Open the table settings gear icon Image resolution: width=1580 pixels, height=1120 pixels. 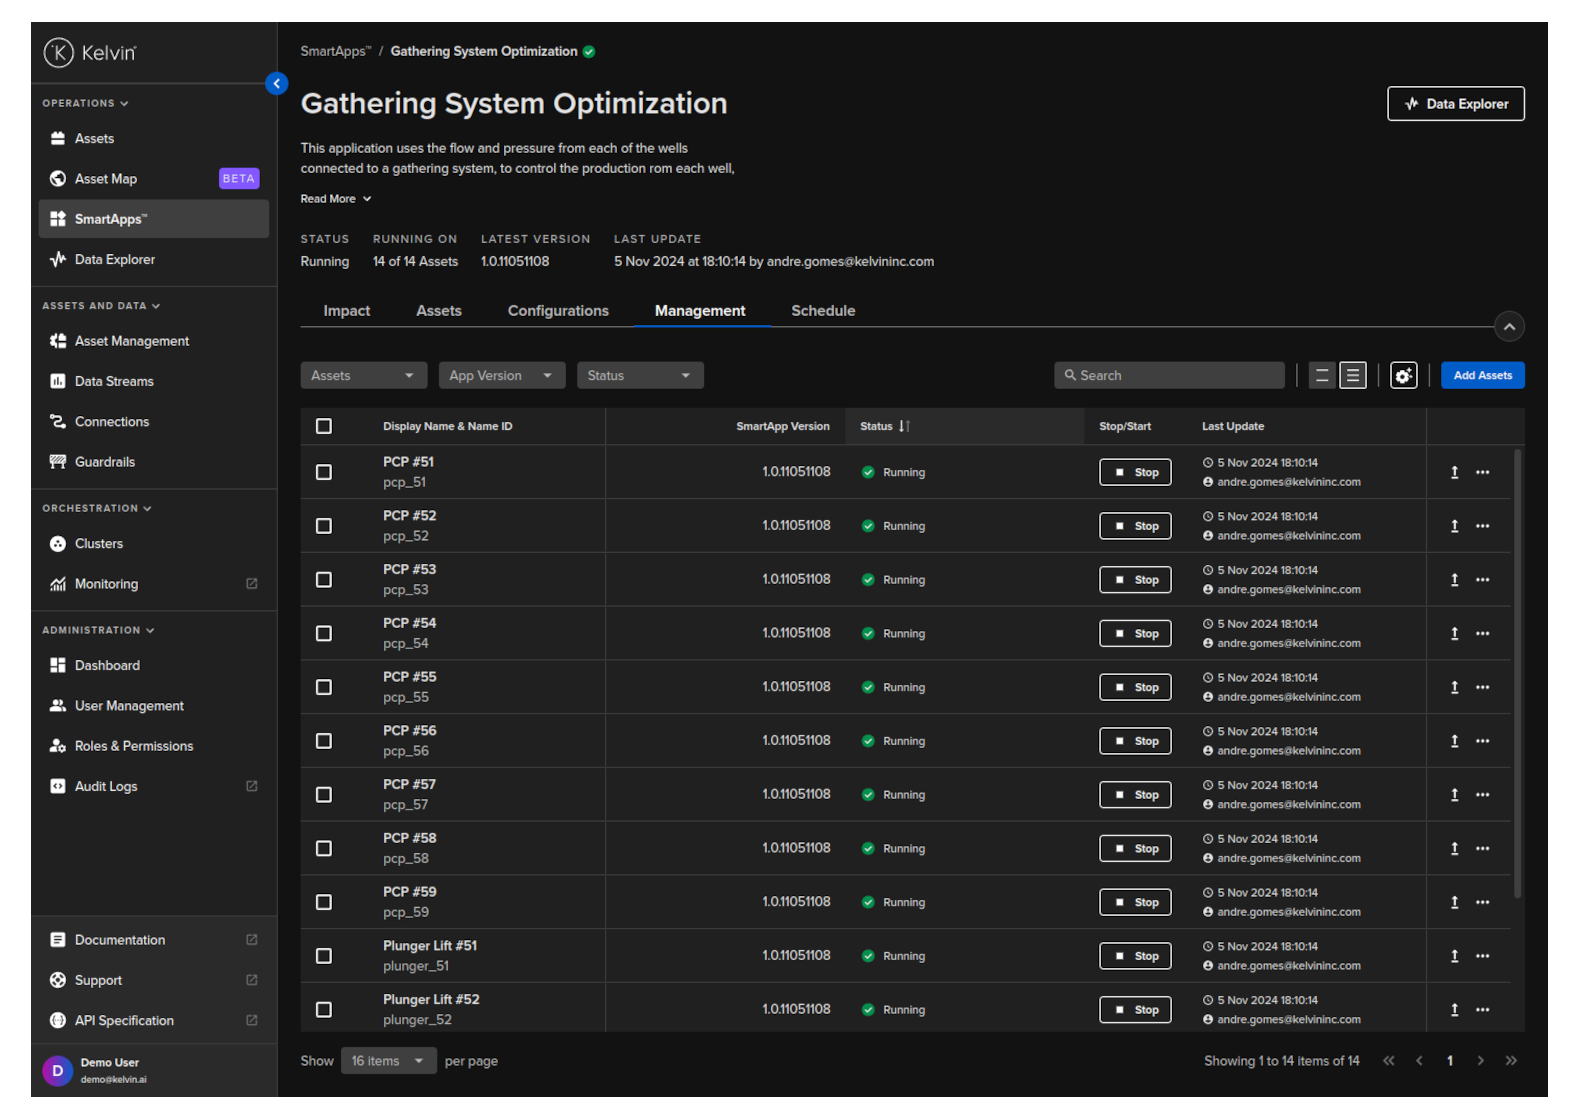coord(1403,376)
